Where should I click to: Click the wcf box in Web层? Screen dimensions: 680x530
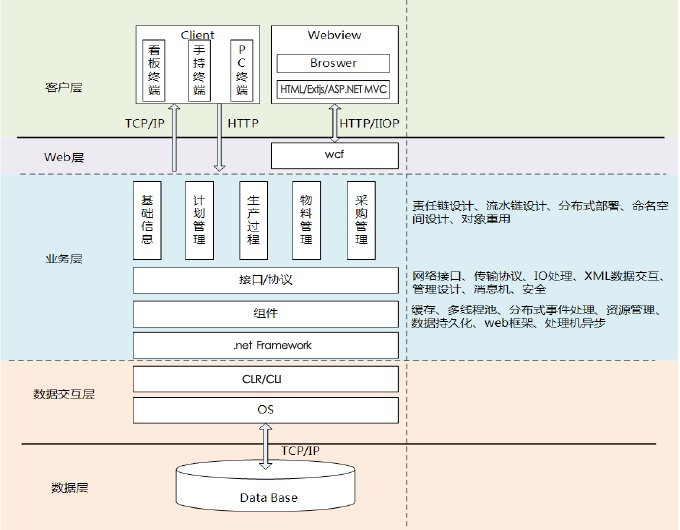click(x=334, y=156)
